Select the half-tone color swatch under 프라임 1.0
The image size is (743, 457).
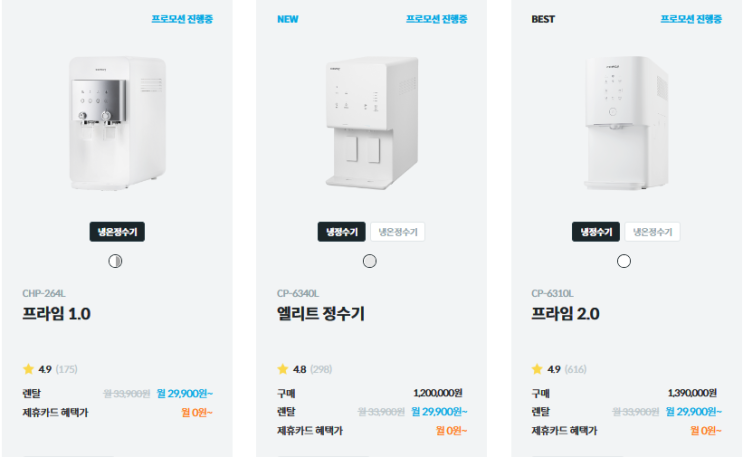(x=115, y=261)
